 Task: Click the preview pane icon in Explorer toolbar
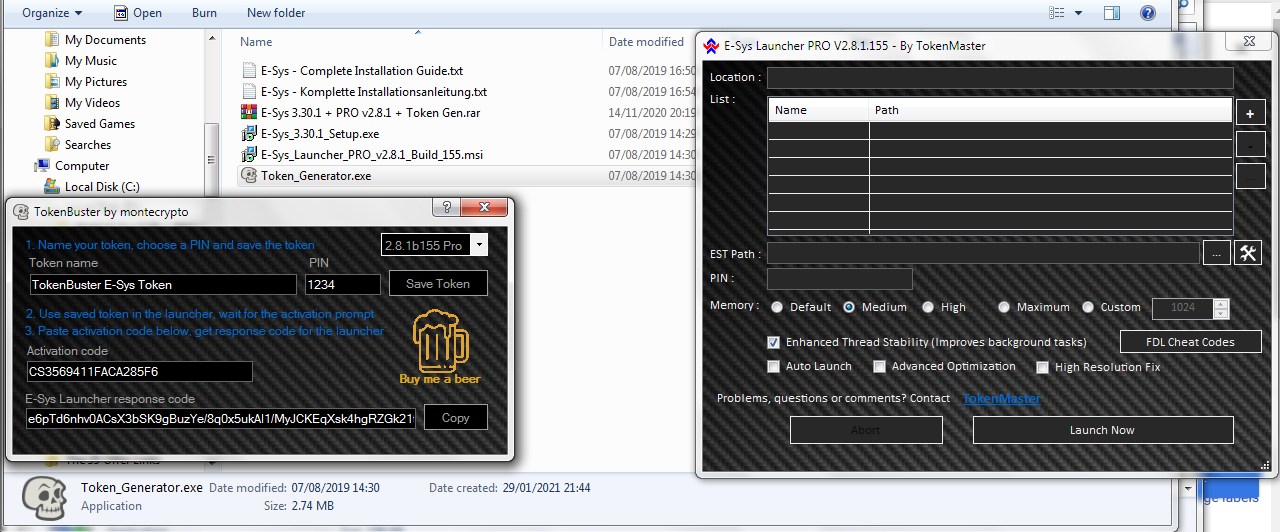(x=1112, y=13)
